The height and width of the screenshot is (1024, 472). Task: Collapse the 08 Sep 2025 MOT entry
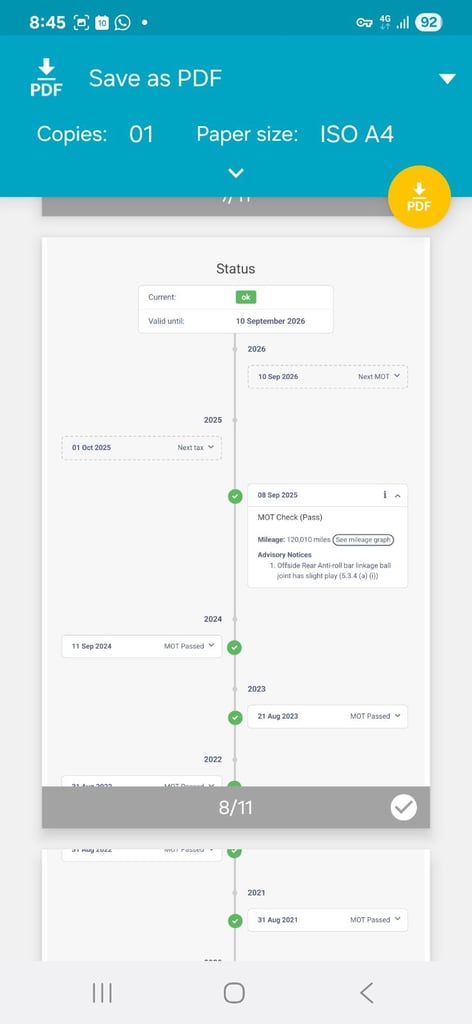[x=398, y=496]
